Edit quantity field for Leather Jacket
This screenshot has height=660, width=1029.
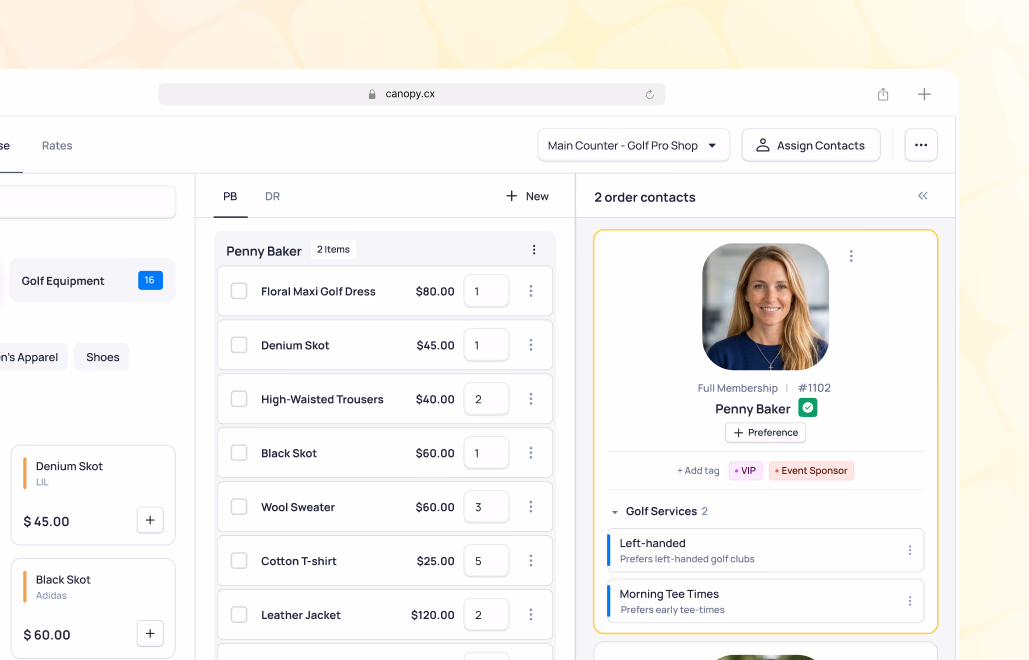click(x=486, y=615)
